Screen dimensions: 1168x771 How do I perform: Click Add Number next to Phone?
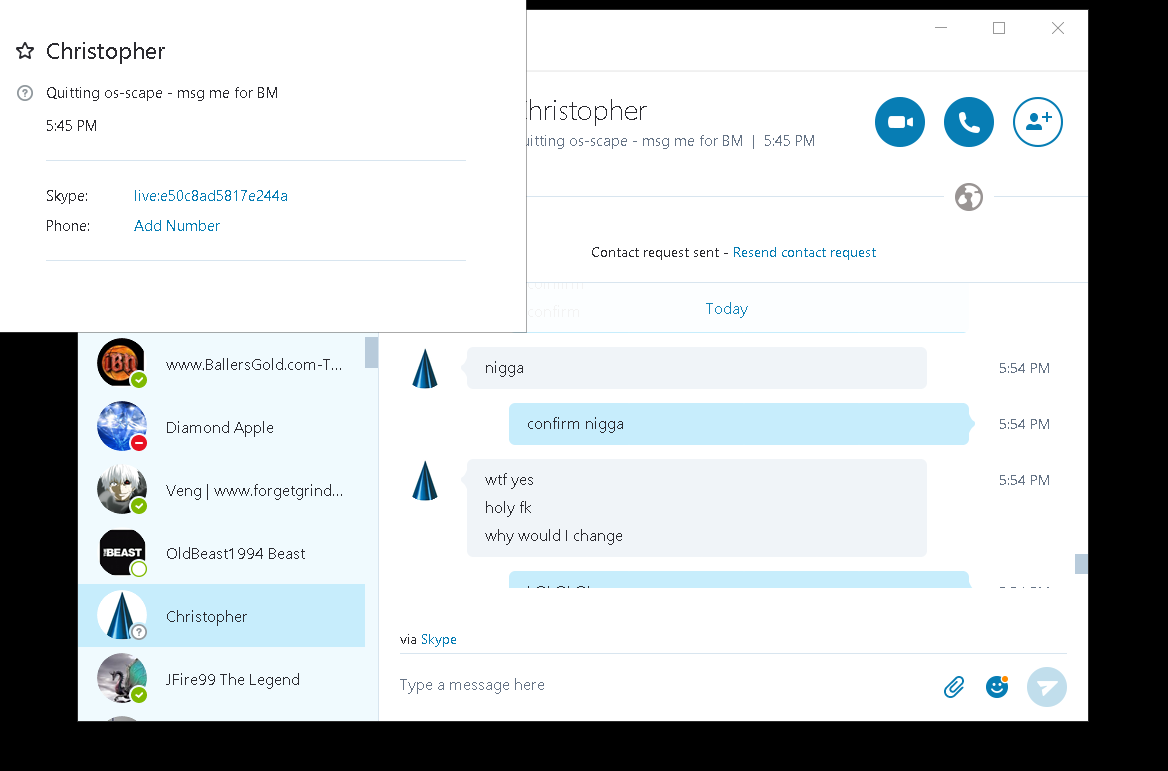[x=177, y=226]
